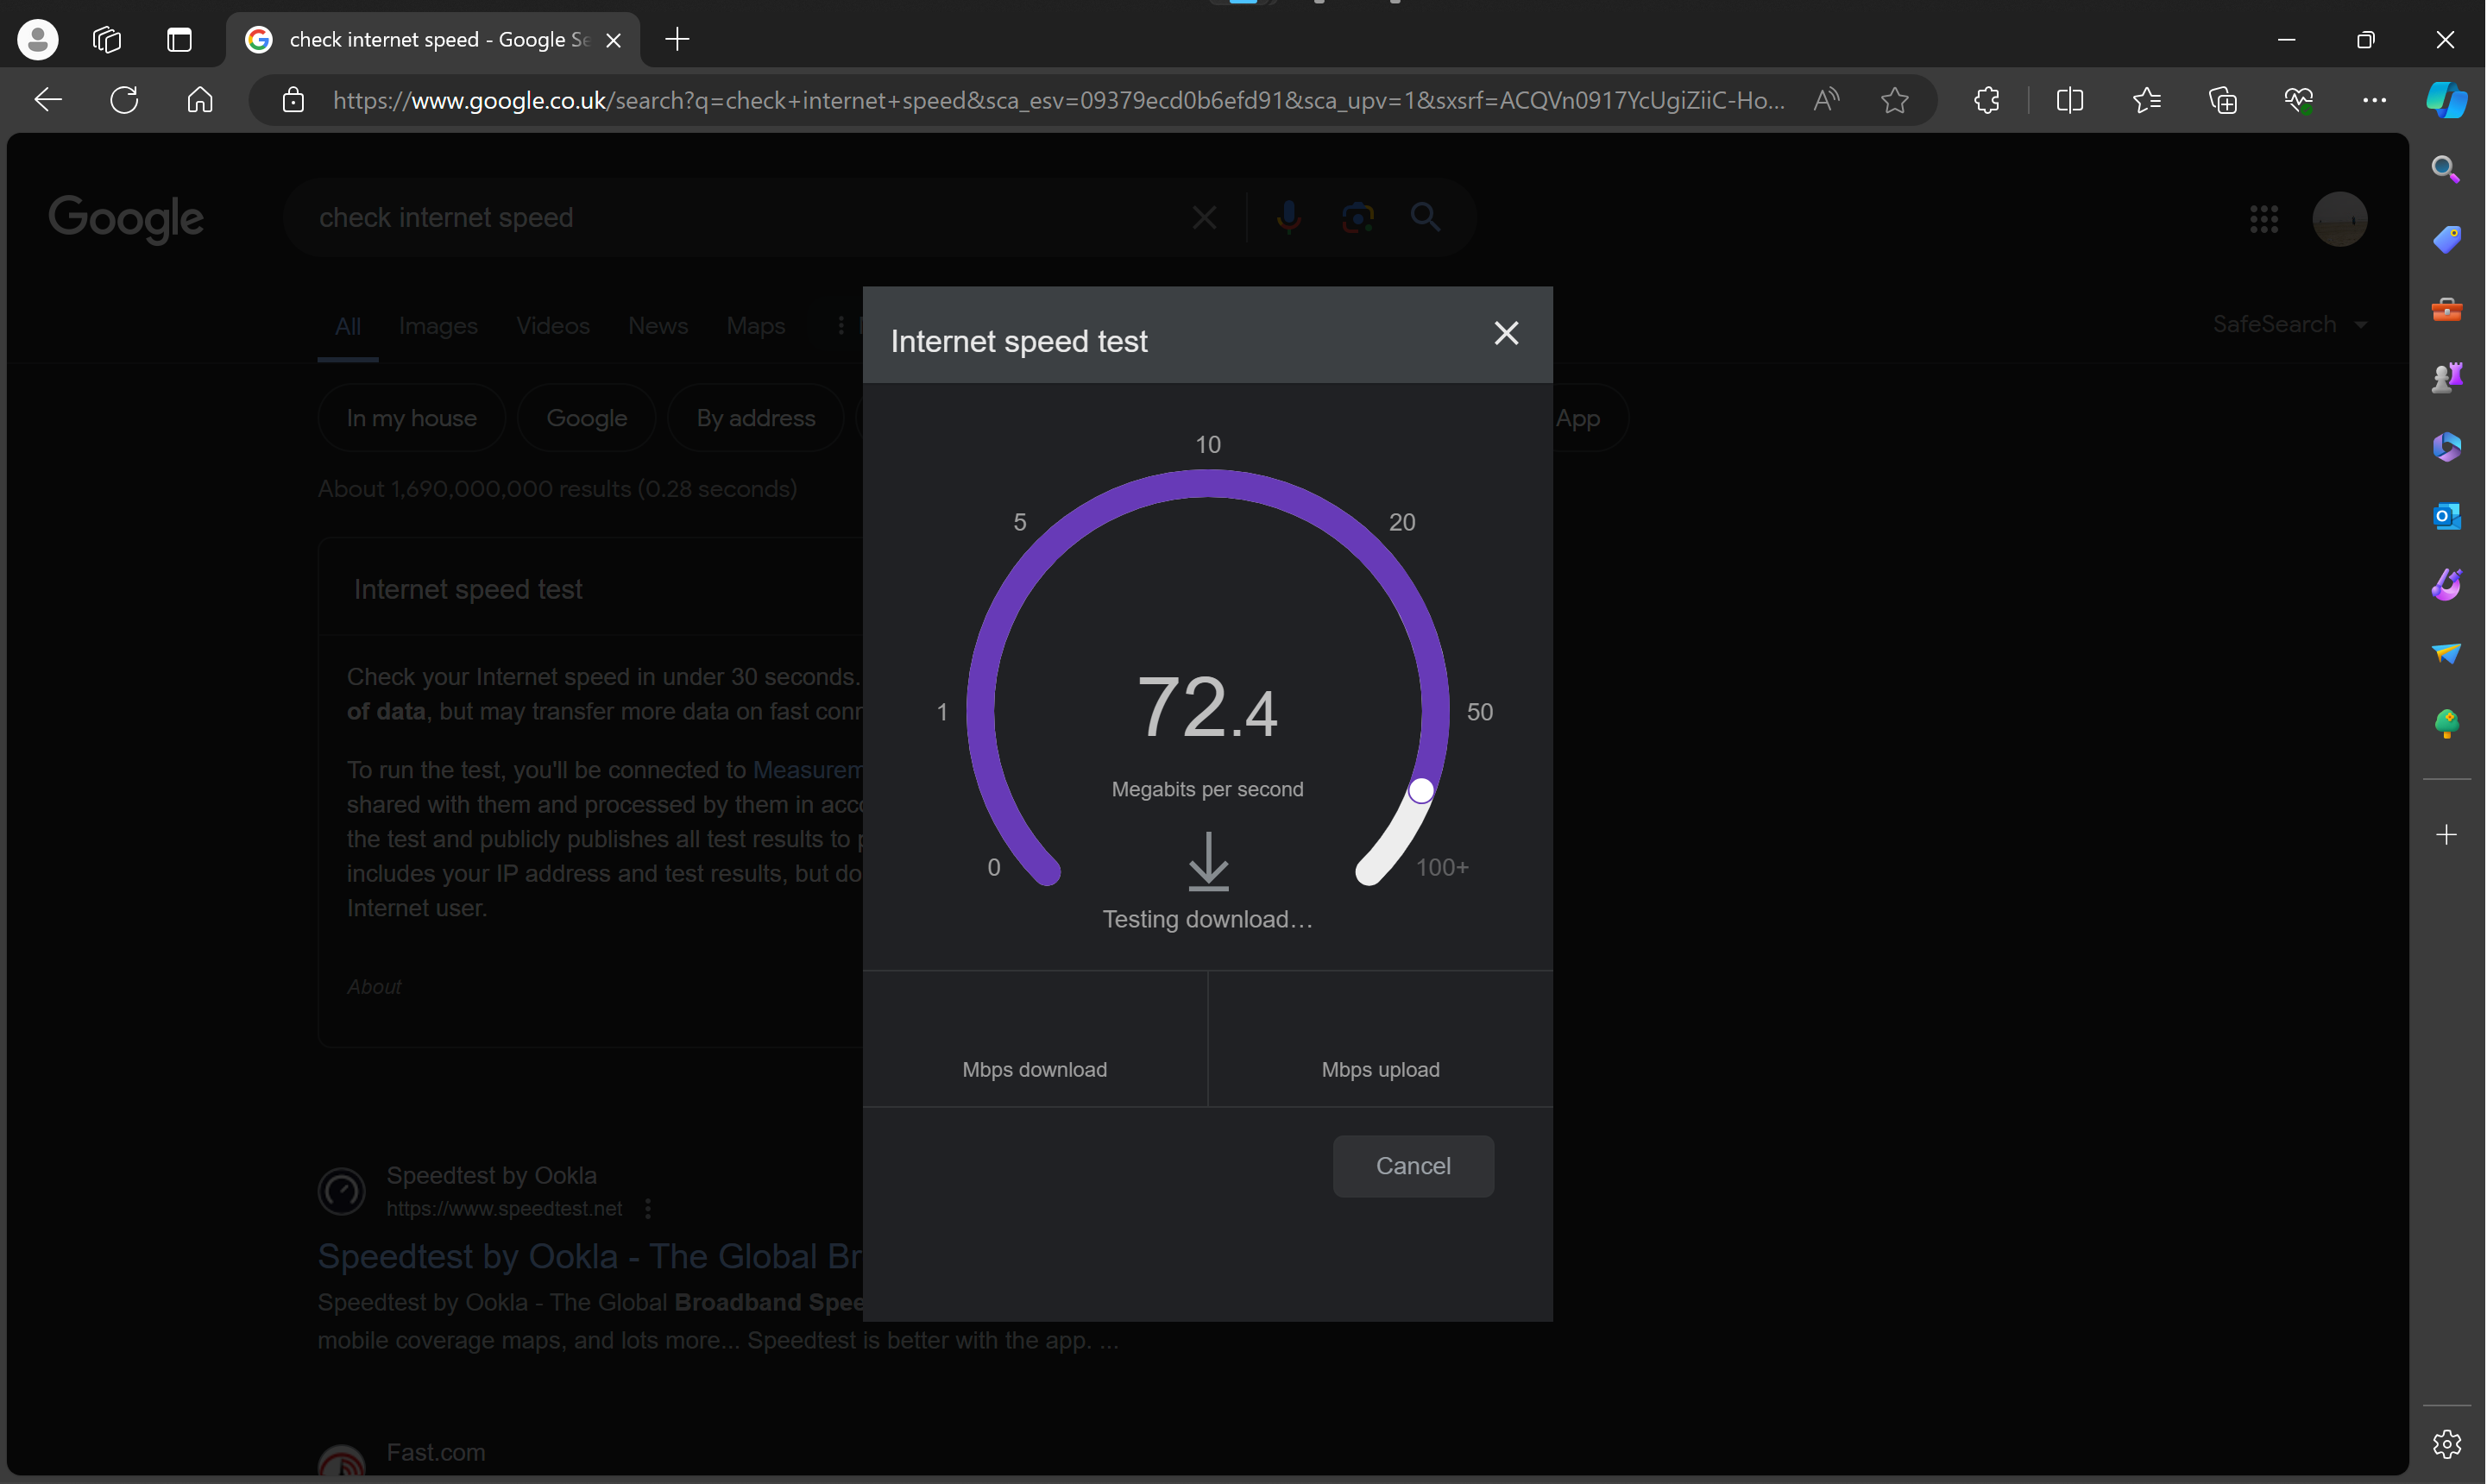Viewport: 2487px width, 1484px height.
Task: Click the 'Mbps download' result cell
Action: [x=1035, y=1038]
